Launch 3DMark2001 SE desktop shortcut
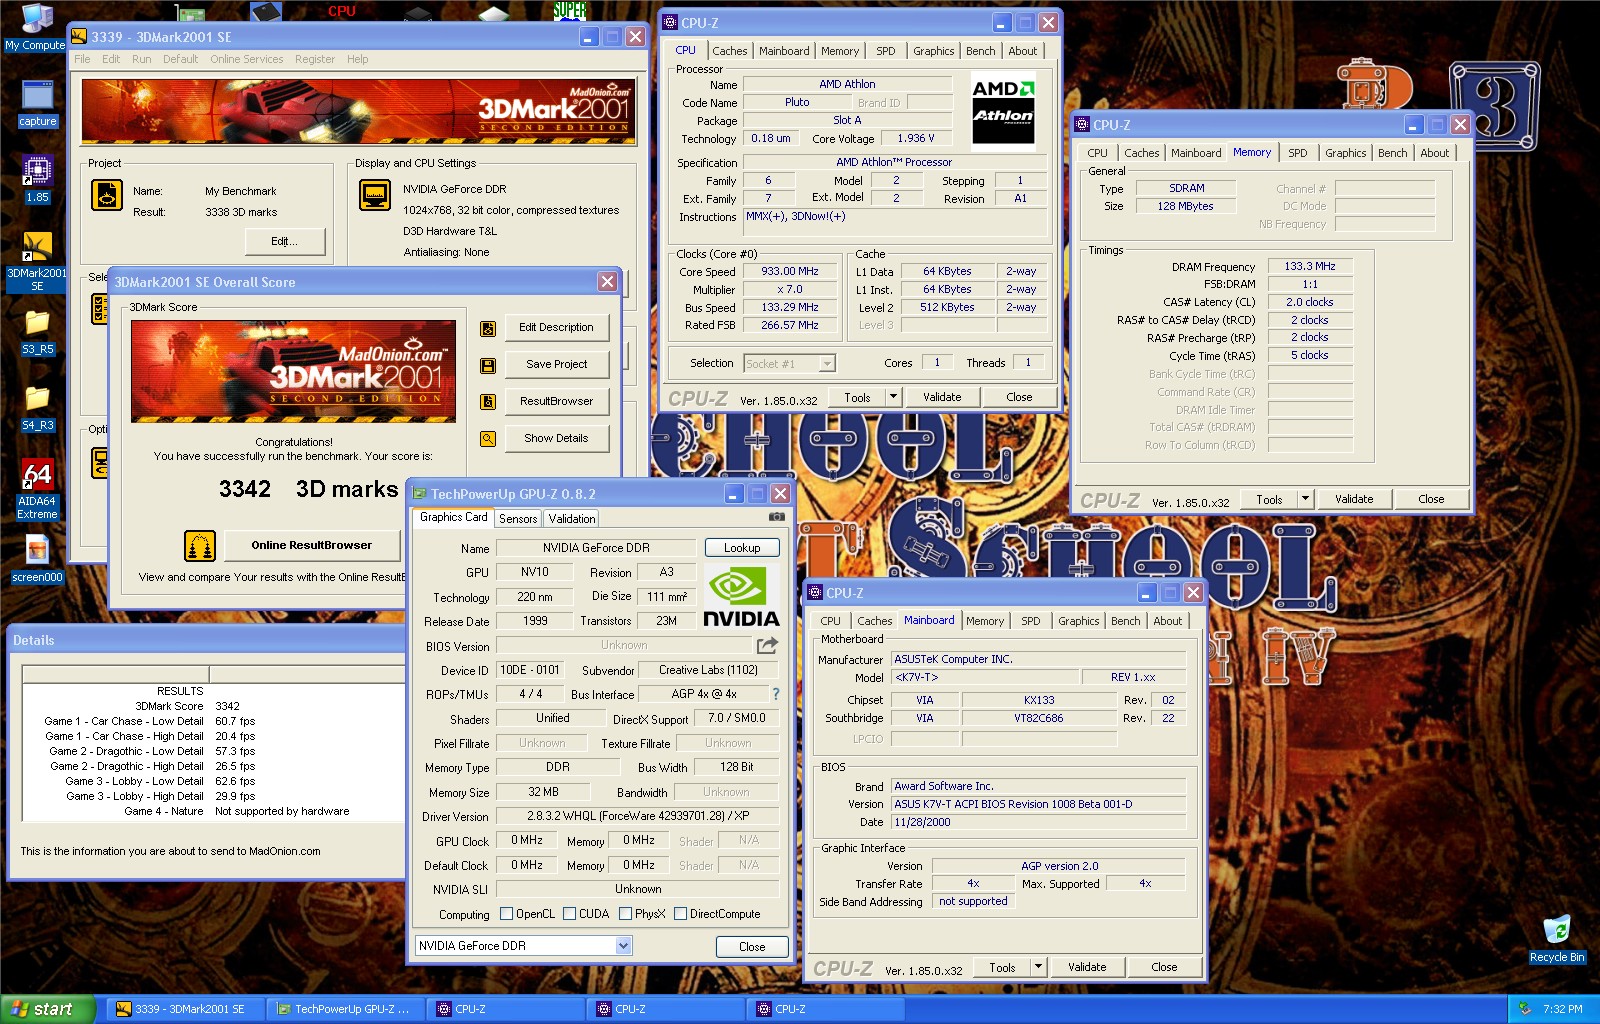The height and width of the screenshot is (1024, 1600). (37, 261)
